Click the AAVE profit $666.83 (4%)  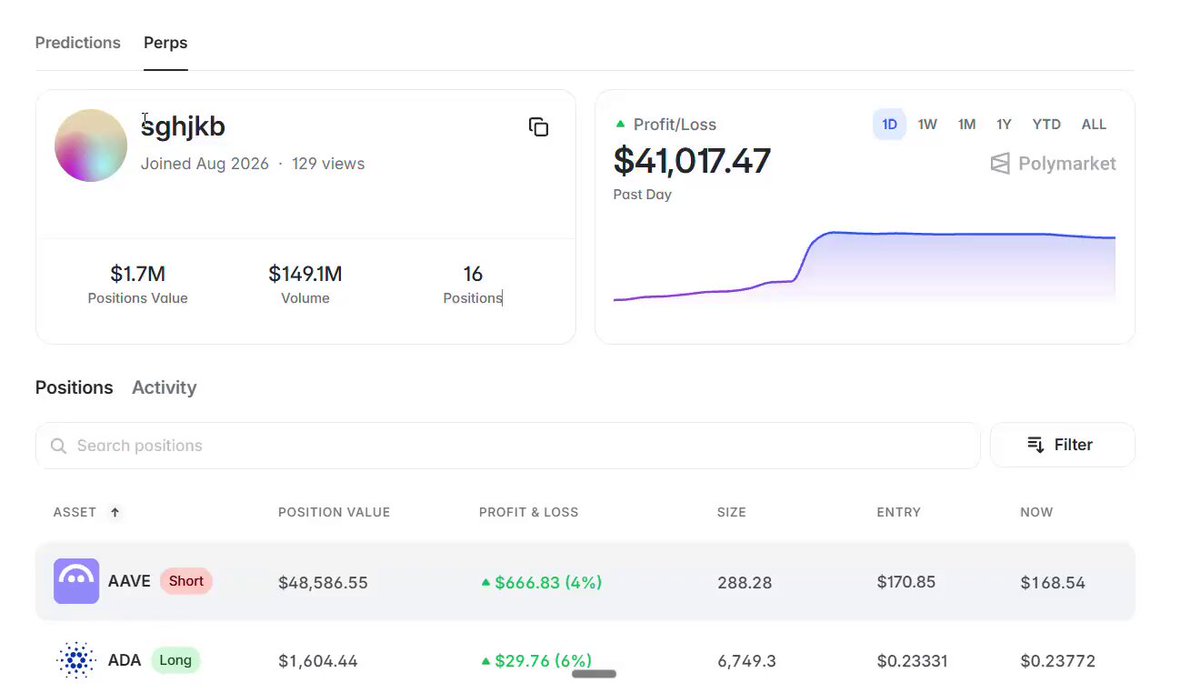[x=541, y=582]
